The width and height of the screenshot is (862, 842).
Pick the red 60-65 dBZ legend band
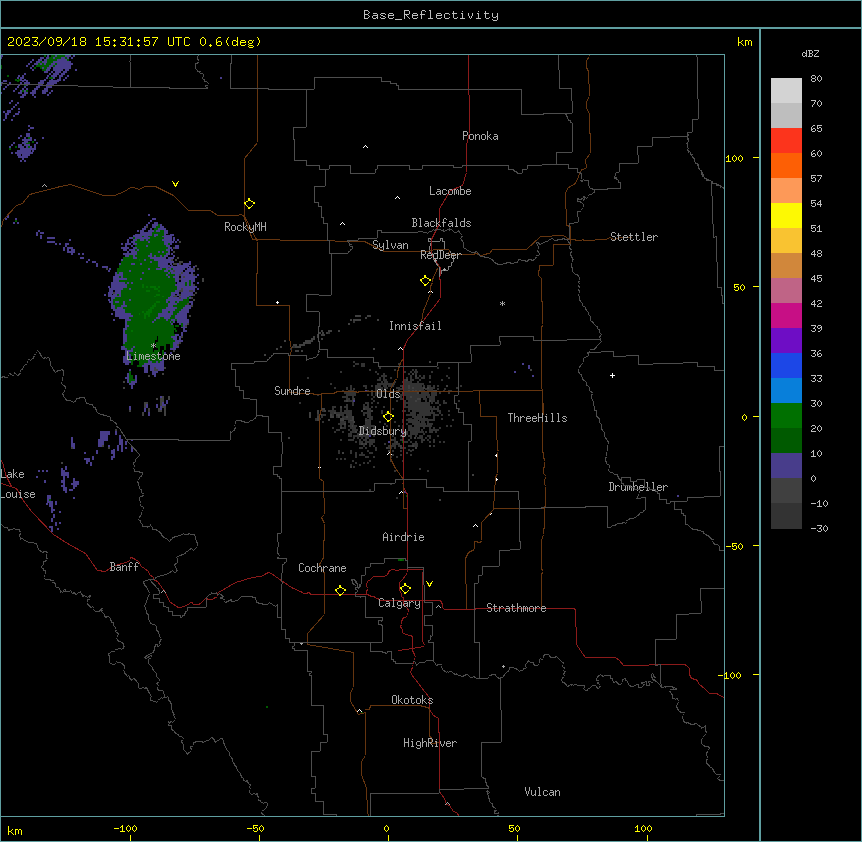pyautogui.click(x=786, y=141)
